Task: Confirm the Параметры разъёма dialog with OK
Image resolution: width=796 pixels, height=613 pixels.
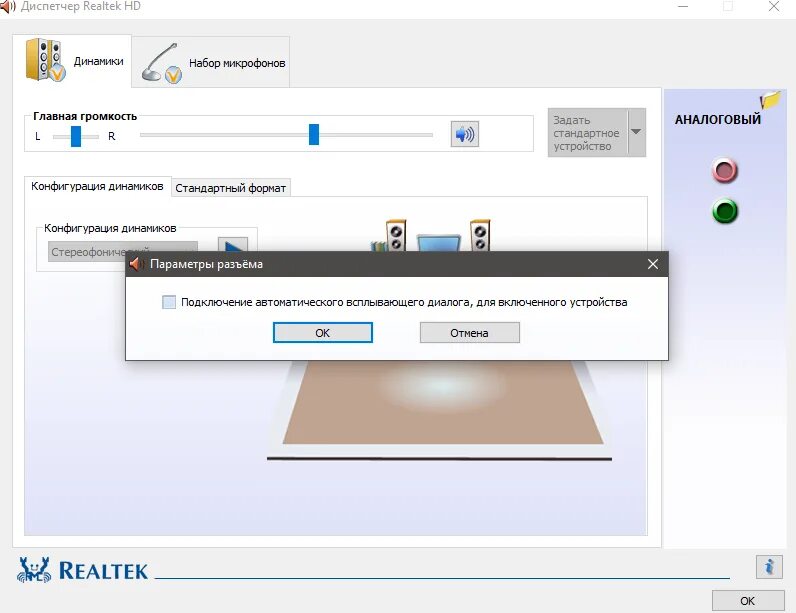Action: point(323,333)
